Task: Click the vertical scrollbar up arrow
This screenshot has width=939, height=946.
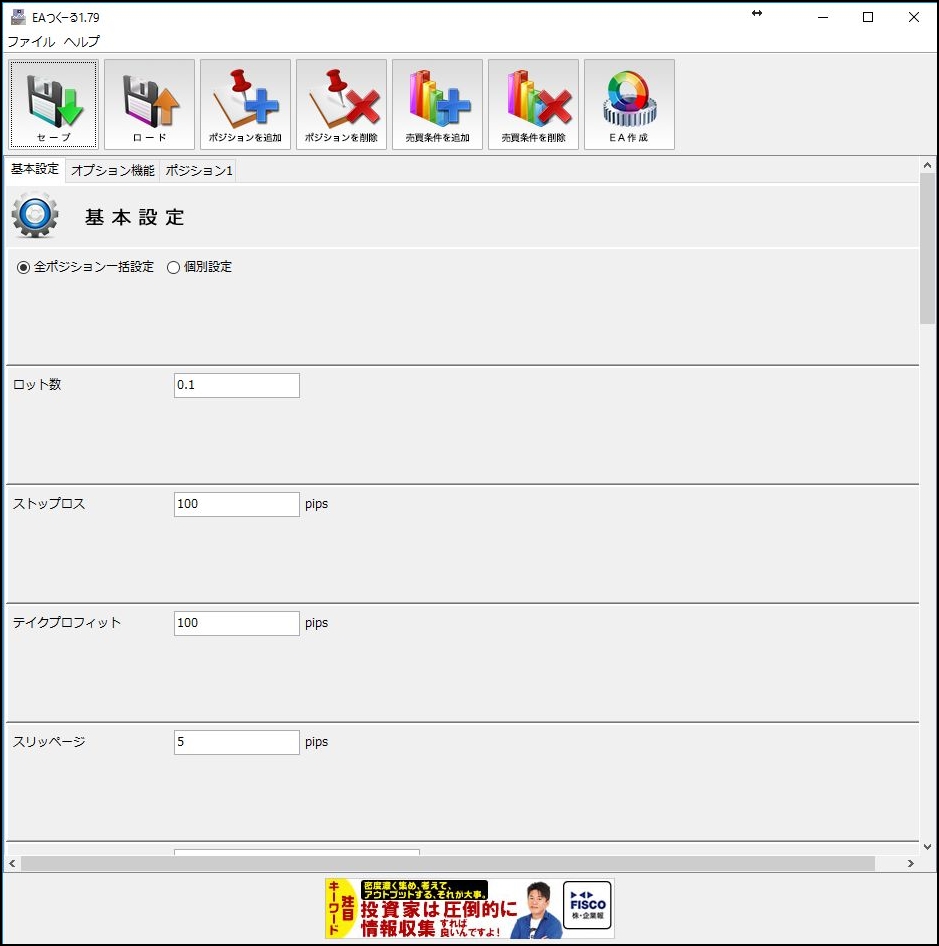Action: coord(928,165)
